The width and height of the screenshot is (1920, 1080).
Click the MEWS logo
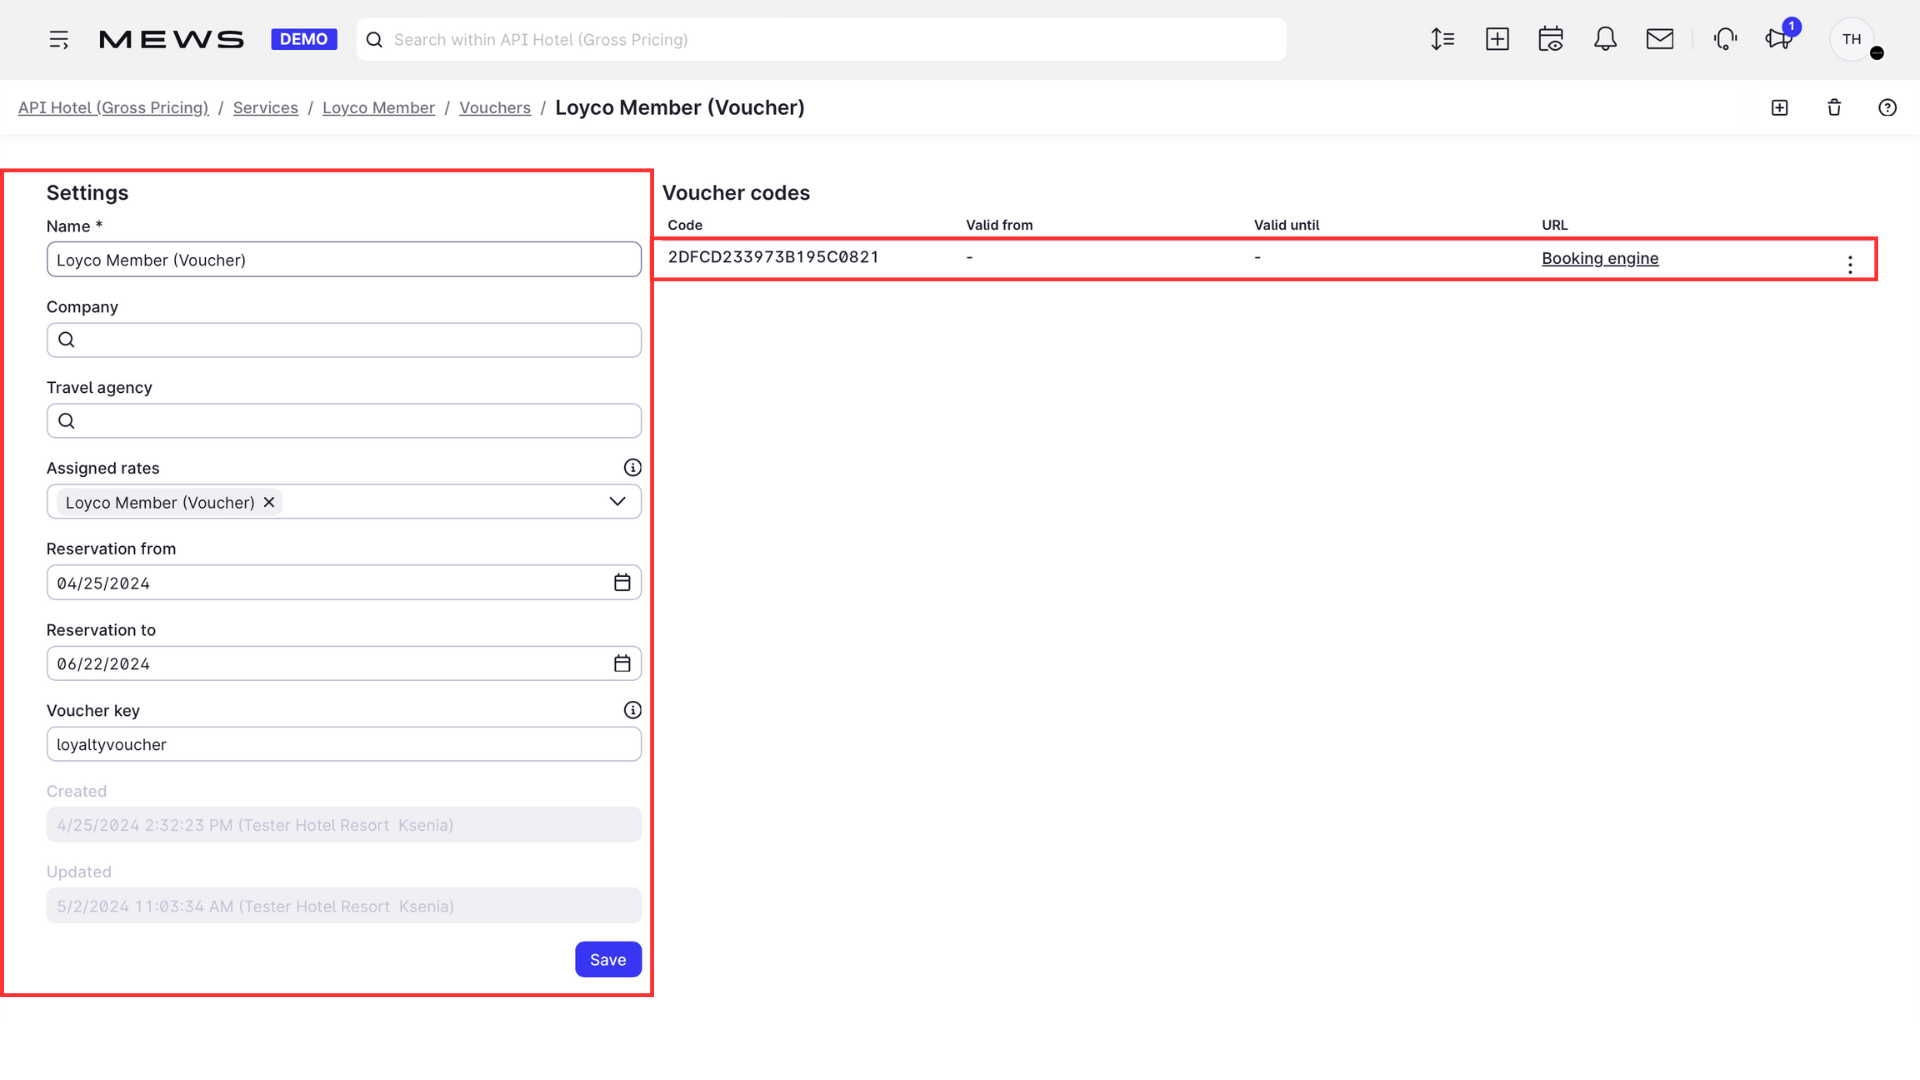tap(171, 40)
